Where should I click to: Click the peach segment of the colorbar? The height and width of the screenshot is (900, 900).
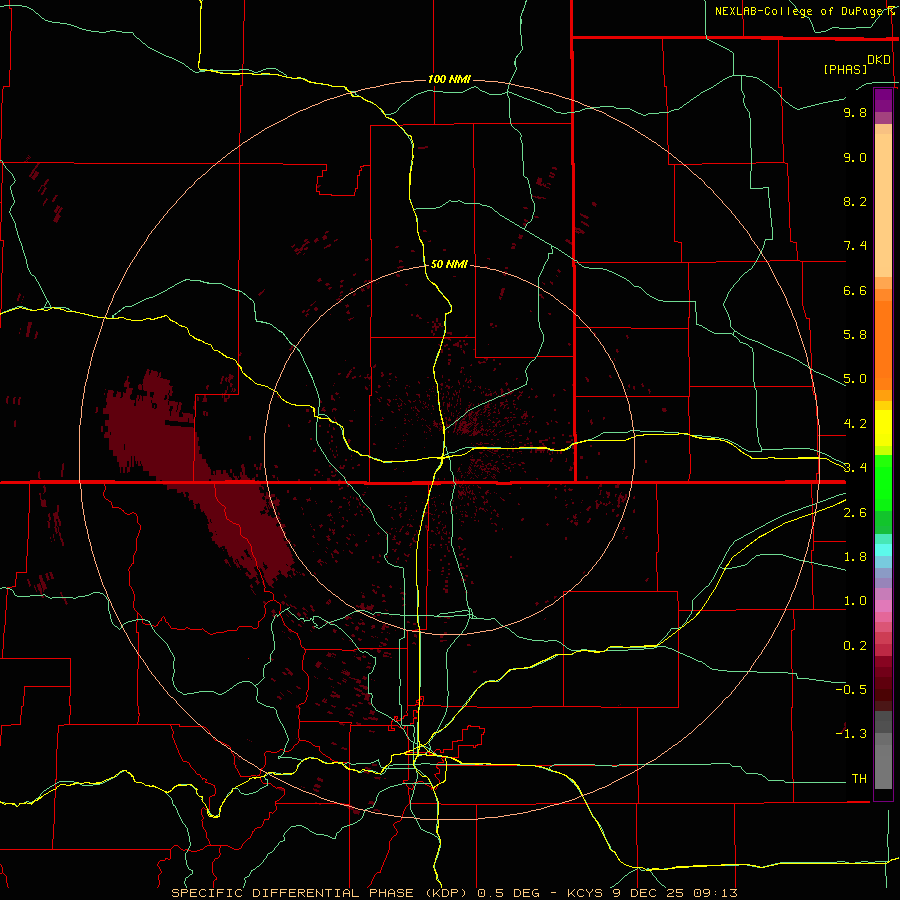click(x=883, y=204)
